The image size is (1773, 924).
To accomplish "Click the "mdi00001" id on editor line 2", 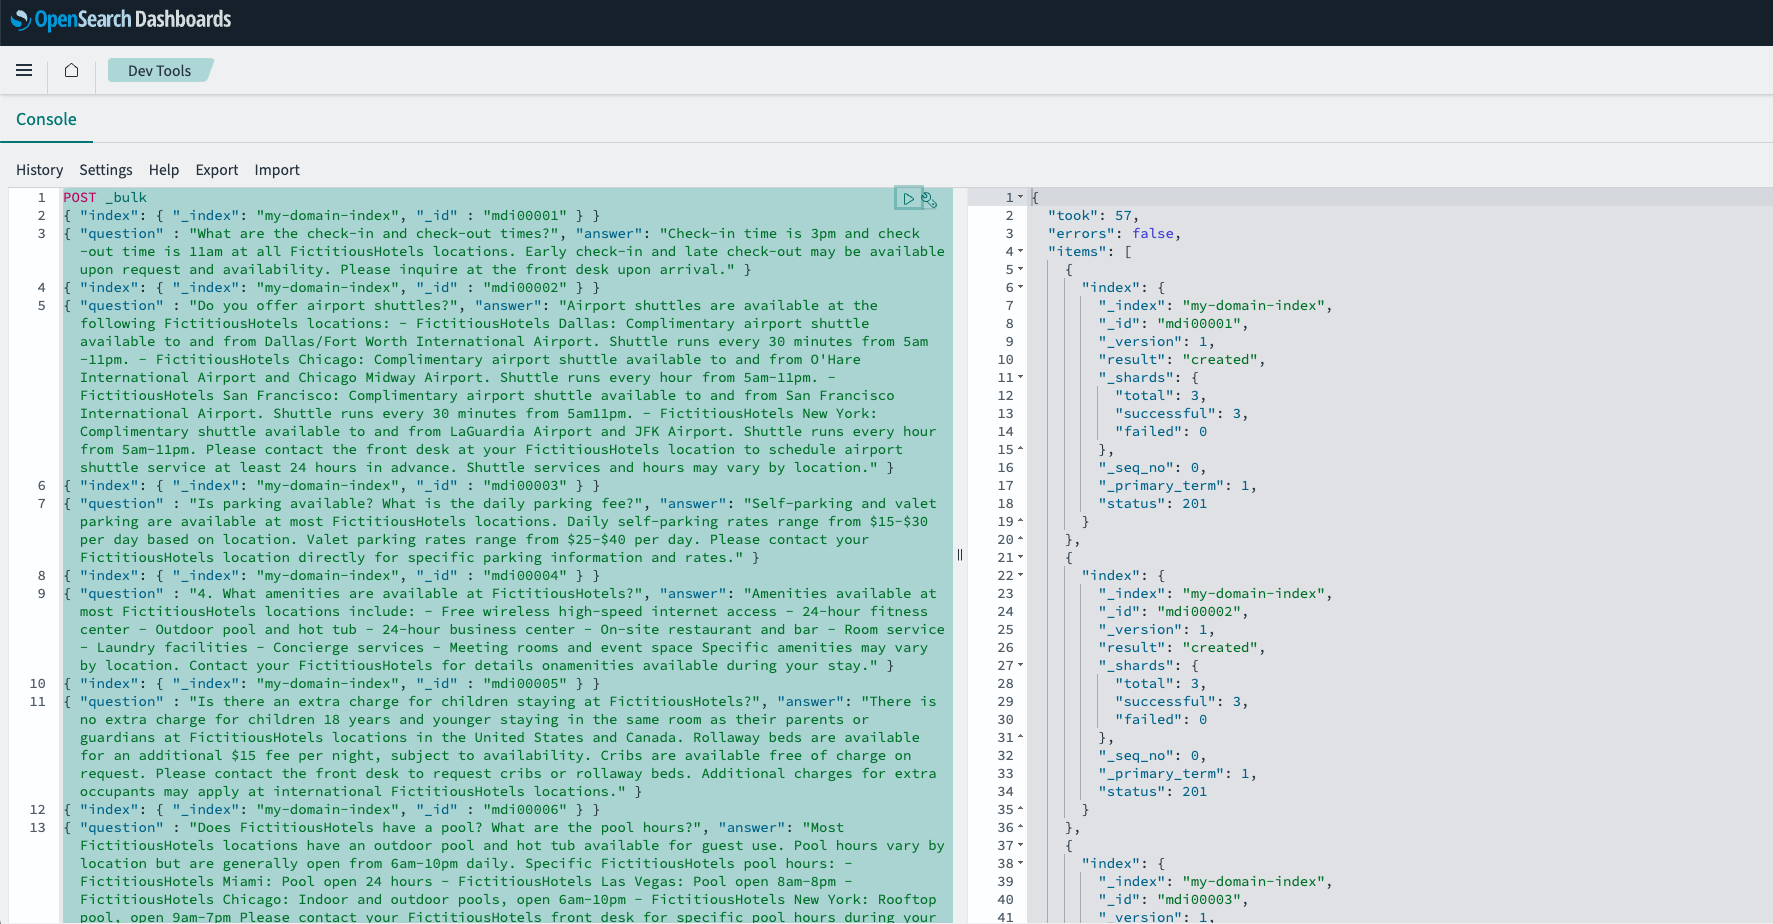I will pyautogui.click(x=525, y=216).
